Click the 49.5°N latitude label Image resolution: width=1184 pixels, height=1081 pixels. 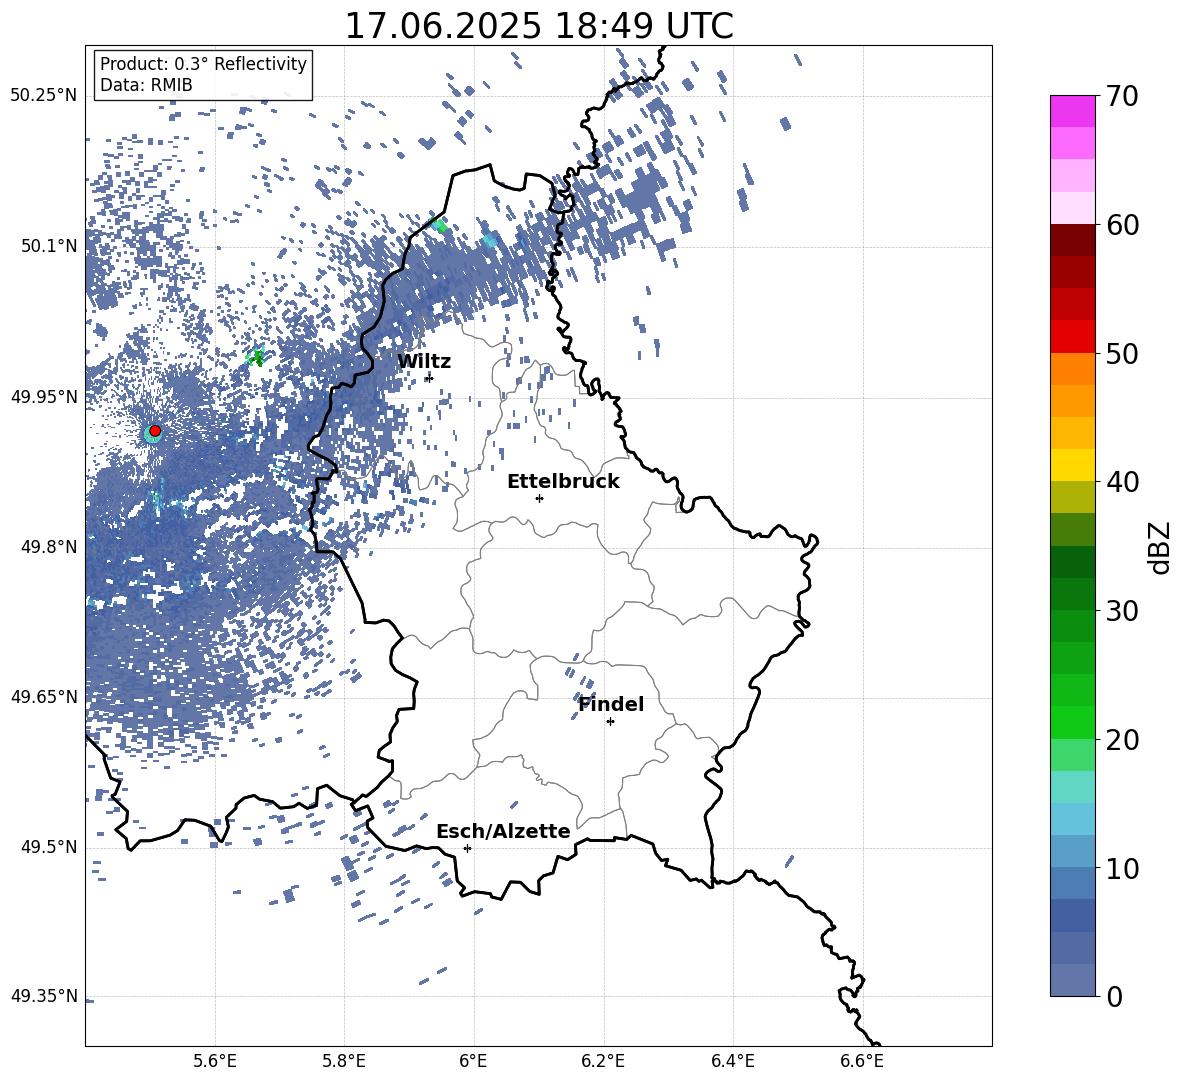48,846
